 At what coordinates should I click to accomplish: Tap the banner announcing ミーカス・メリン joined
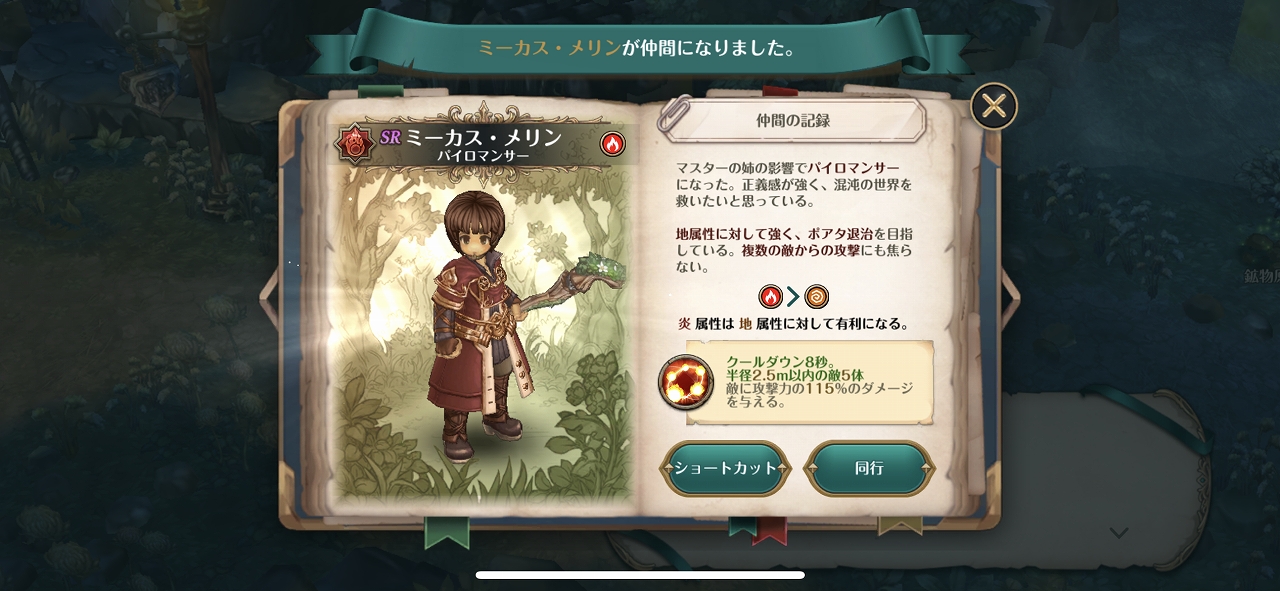pyautogui.click(x=639, y=47)
